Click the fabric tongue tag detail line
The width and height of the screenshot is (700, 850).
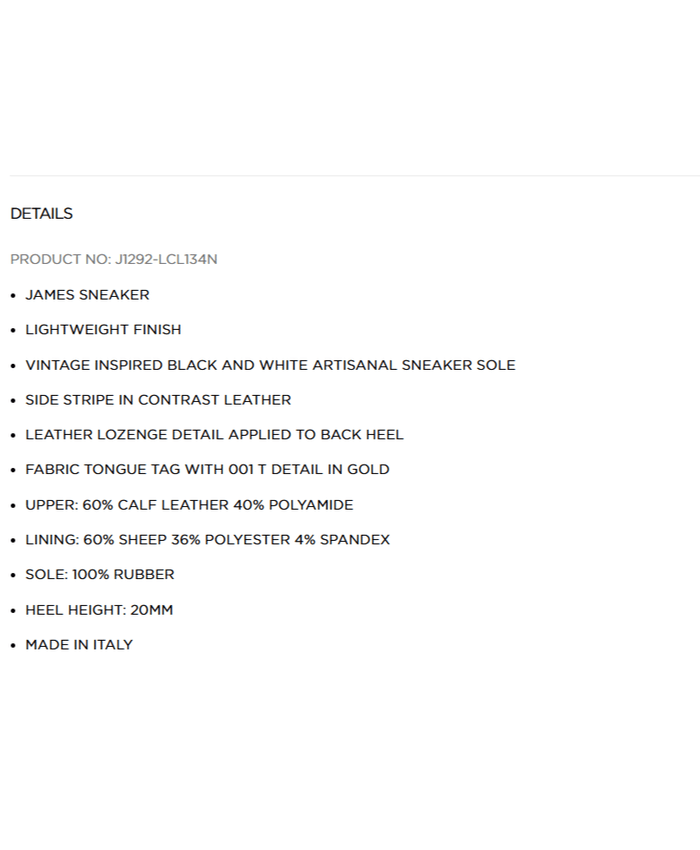tap(207, 470)
